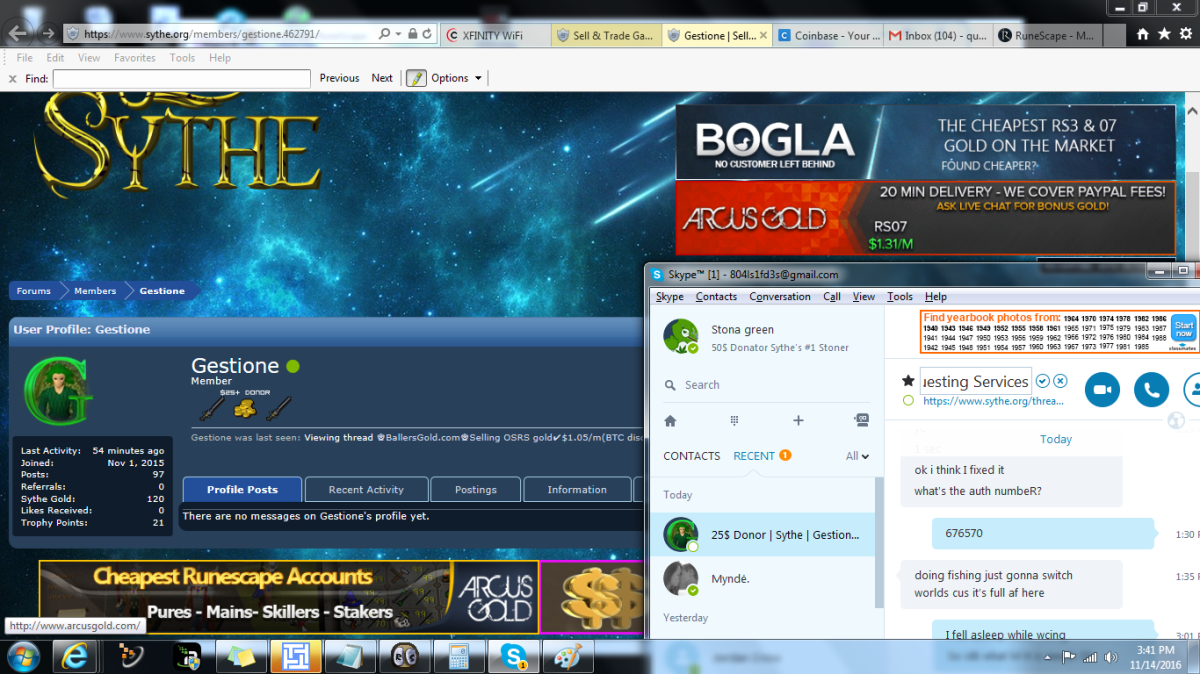Image resolution: width=1200 pixels, height=674 pixels.
Task: Open the Conversation menu in Skype
Action: [x=780, y=297]
